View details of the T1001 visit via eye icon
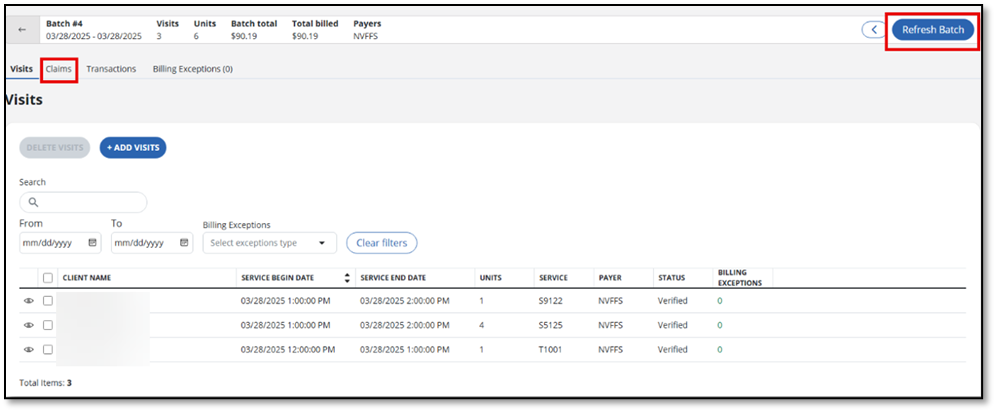 (29, 350)
